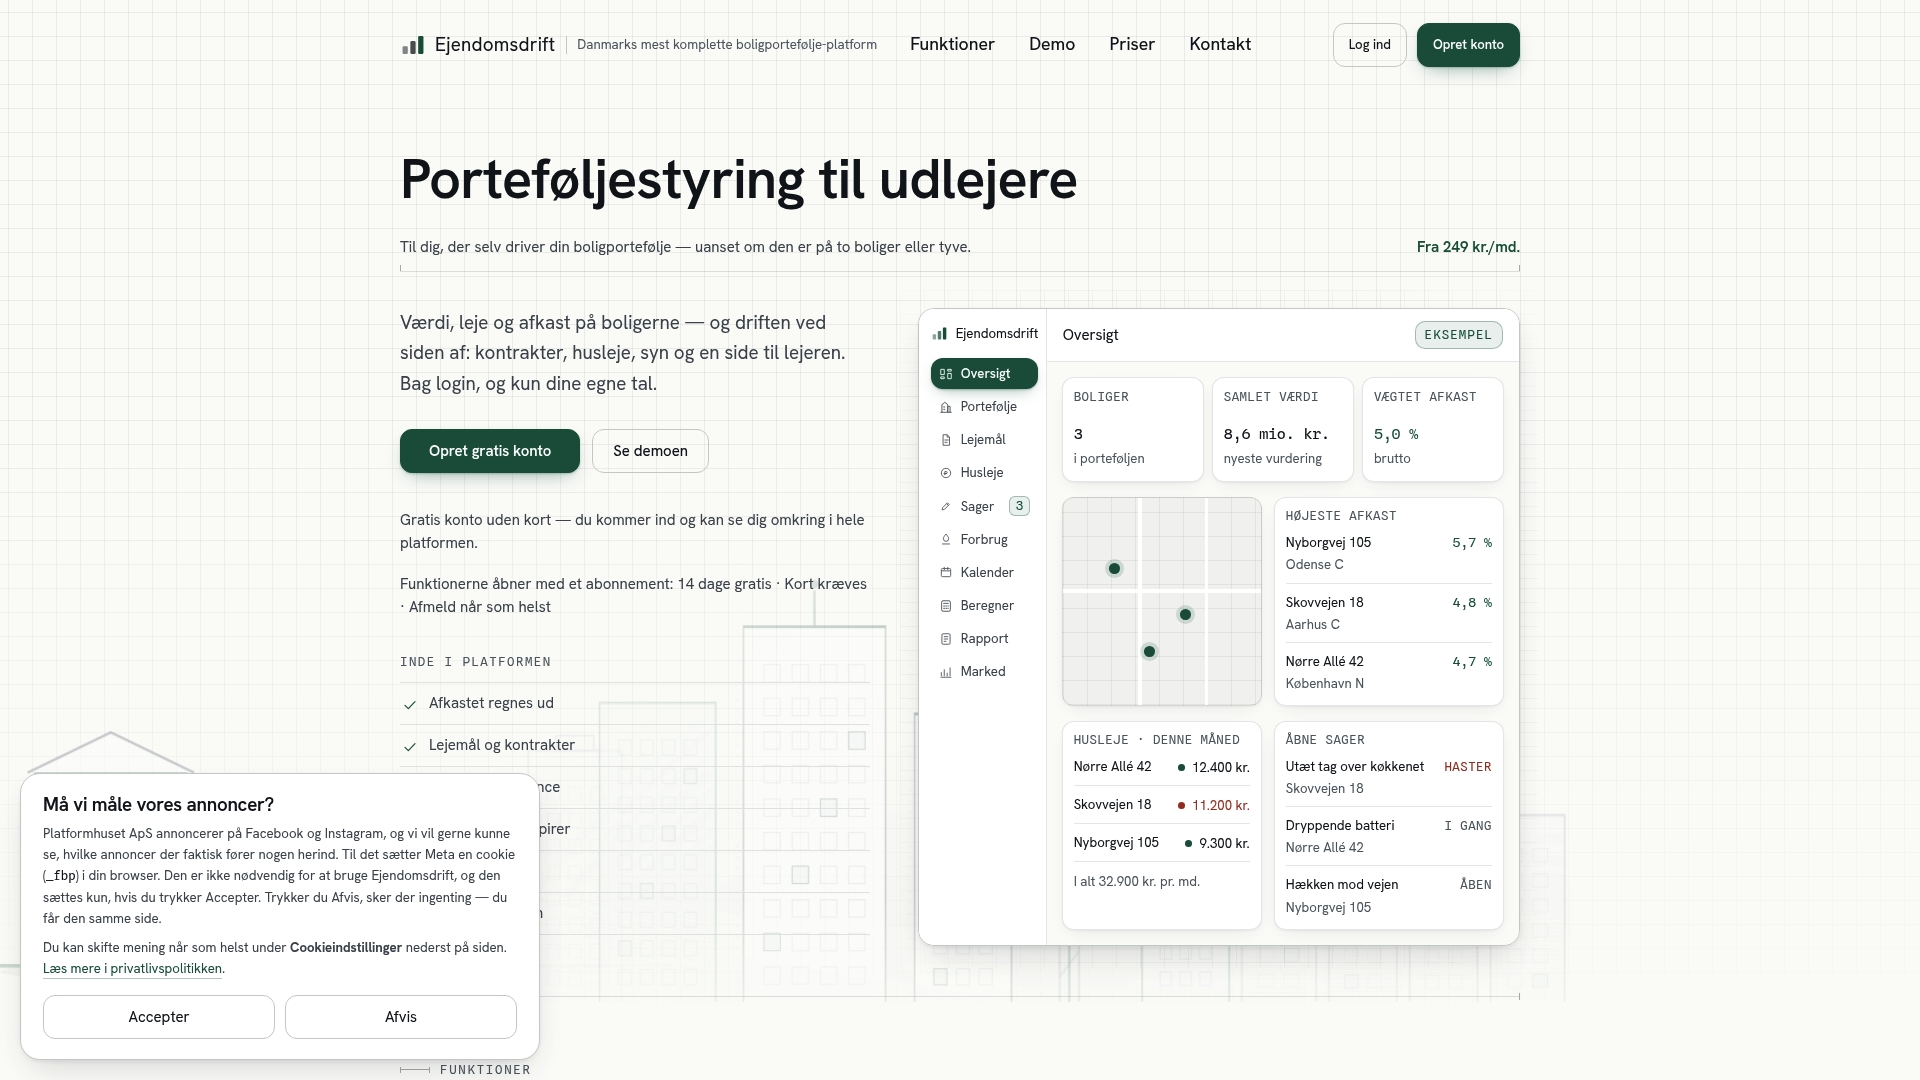
Task: Click the BOLIGER card showing 3
Action: 1133,430
